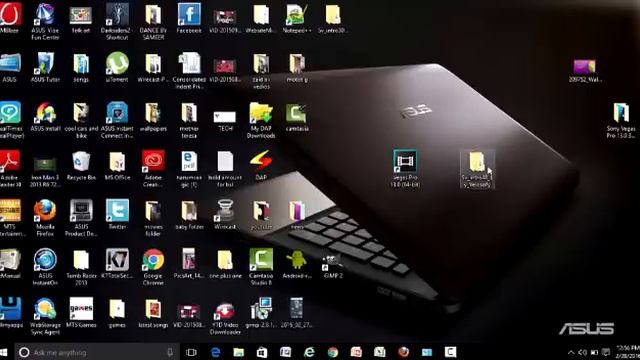The width and height of the screenshot is (640, 360).
Task: Open the WebStorage Sync Agent shortcut
Action: coord(45,316)
